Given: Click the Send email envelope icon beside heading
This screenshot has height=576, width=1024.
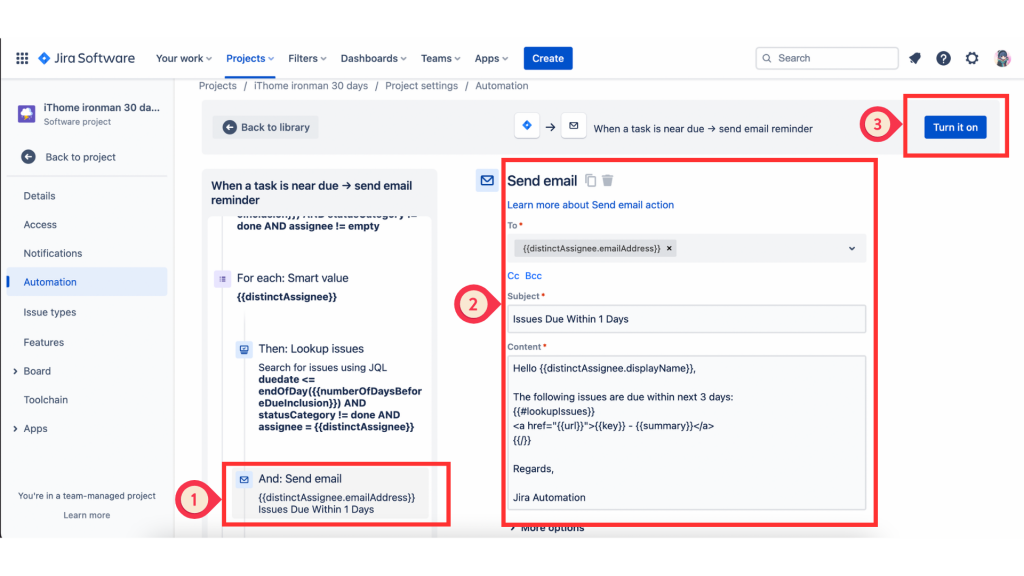Looking at the screenshot, I should click(x=487, y=180).
